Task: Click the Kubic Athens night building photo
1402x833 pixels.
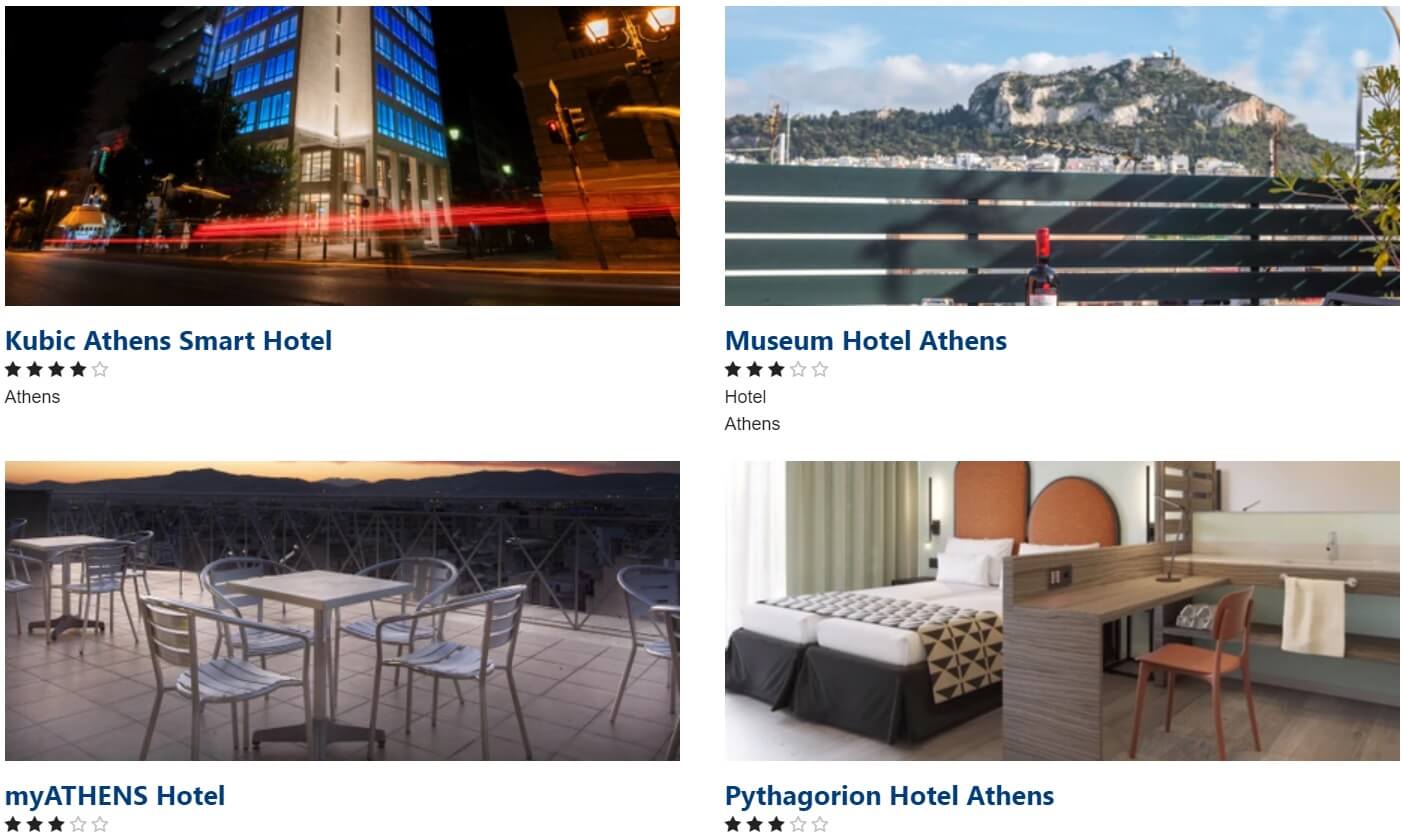Action: (x=342, y=155)
